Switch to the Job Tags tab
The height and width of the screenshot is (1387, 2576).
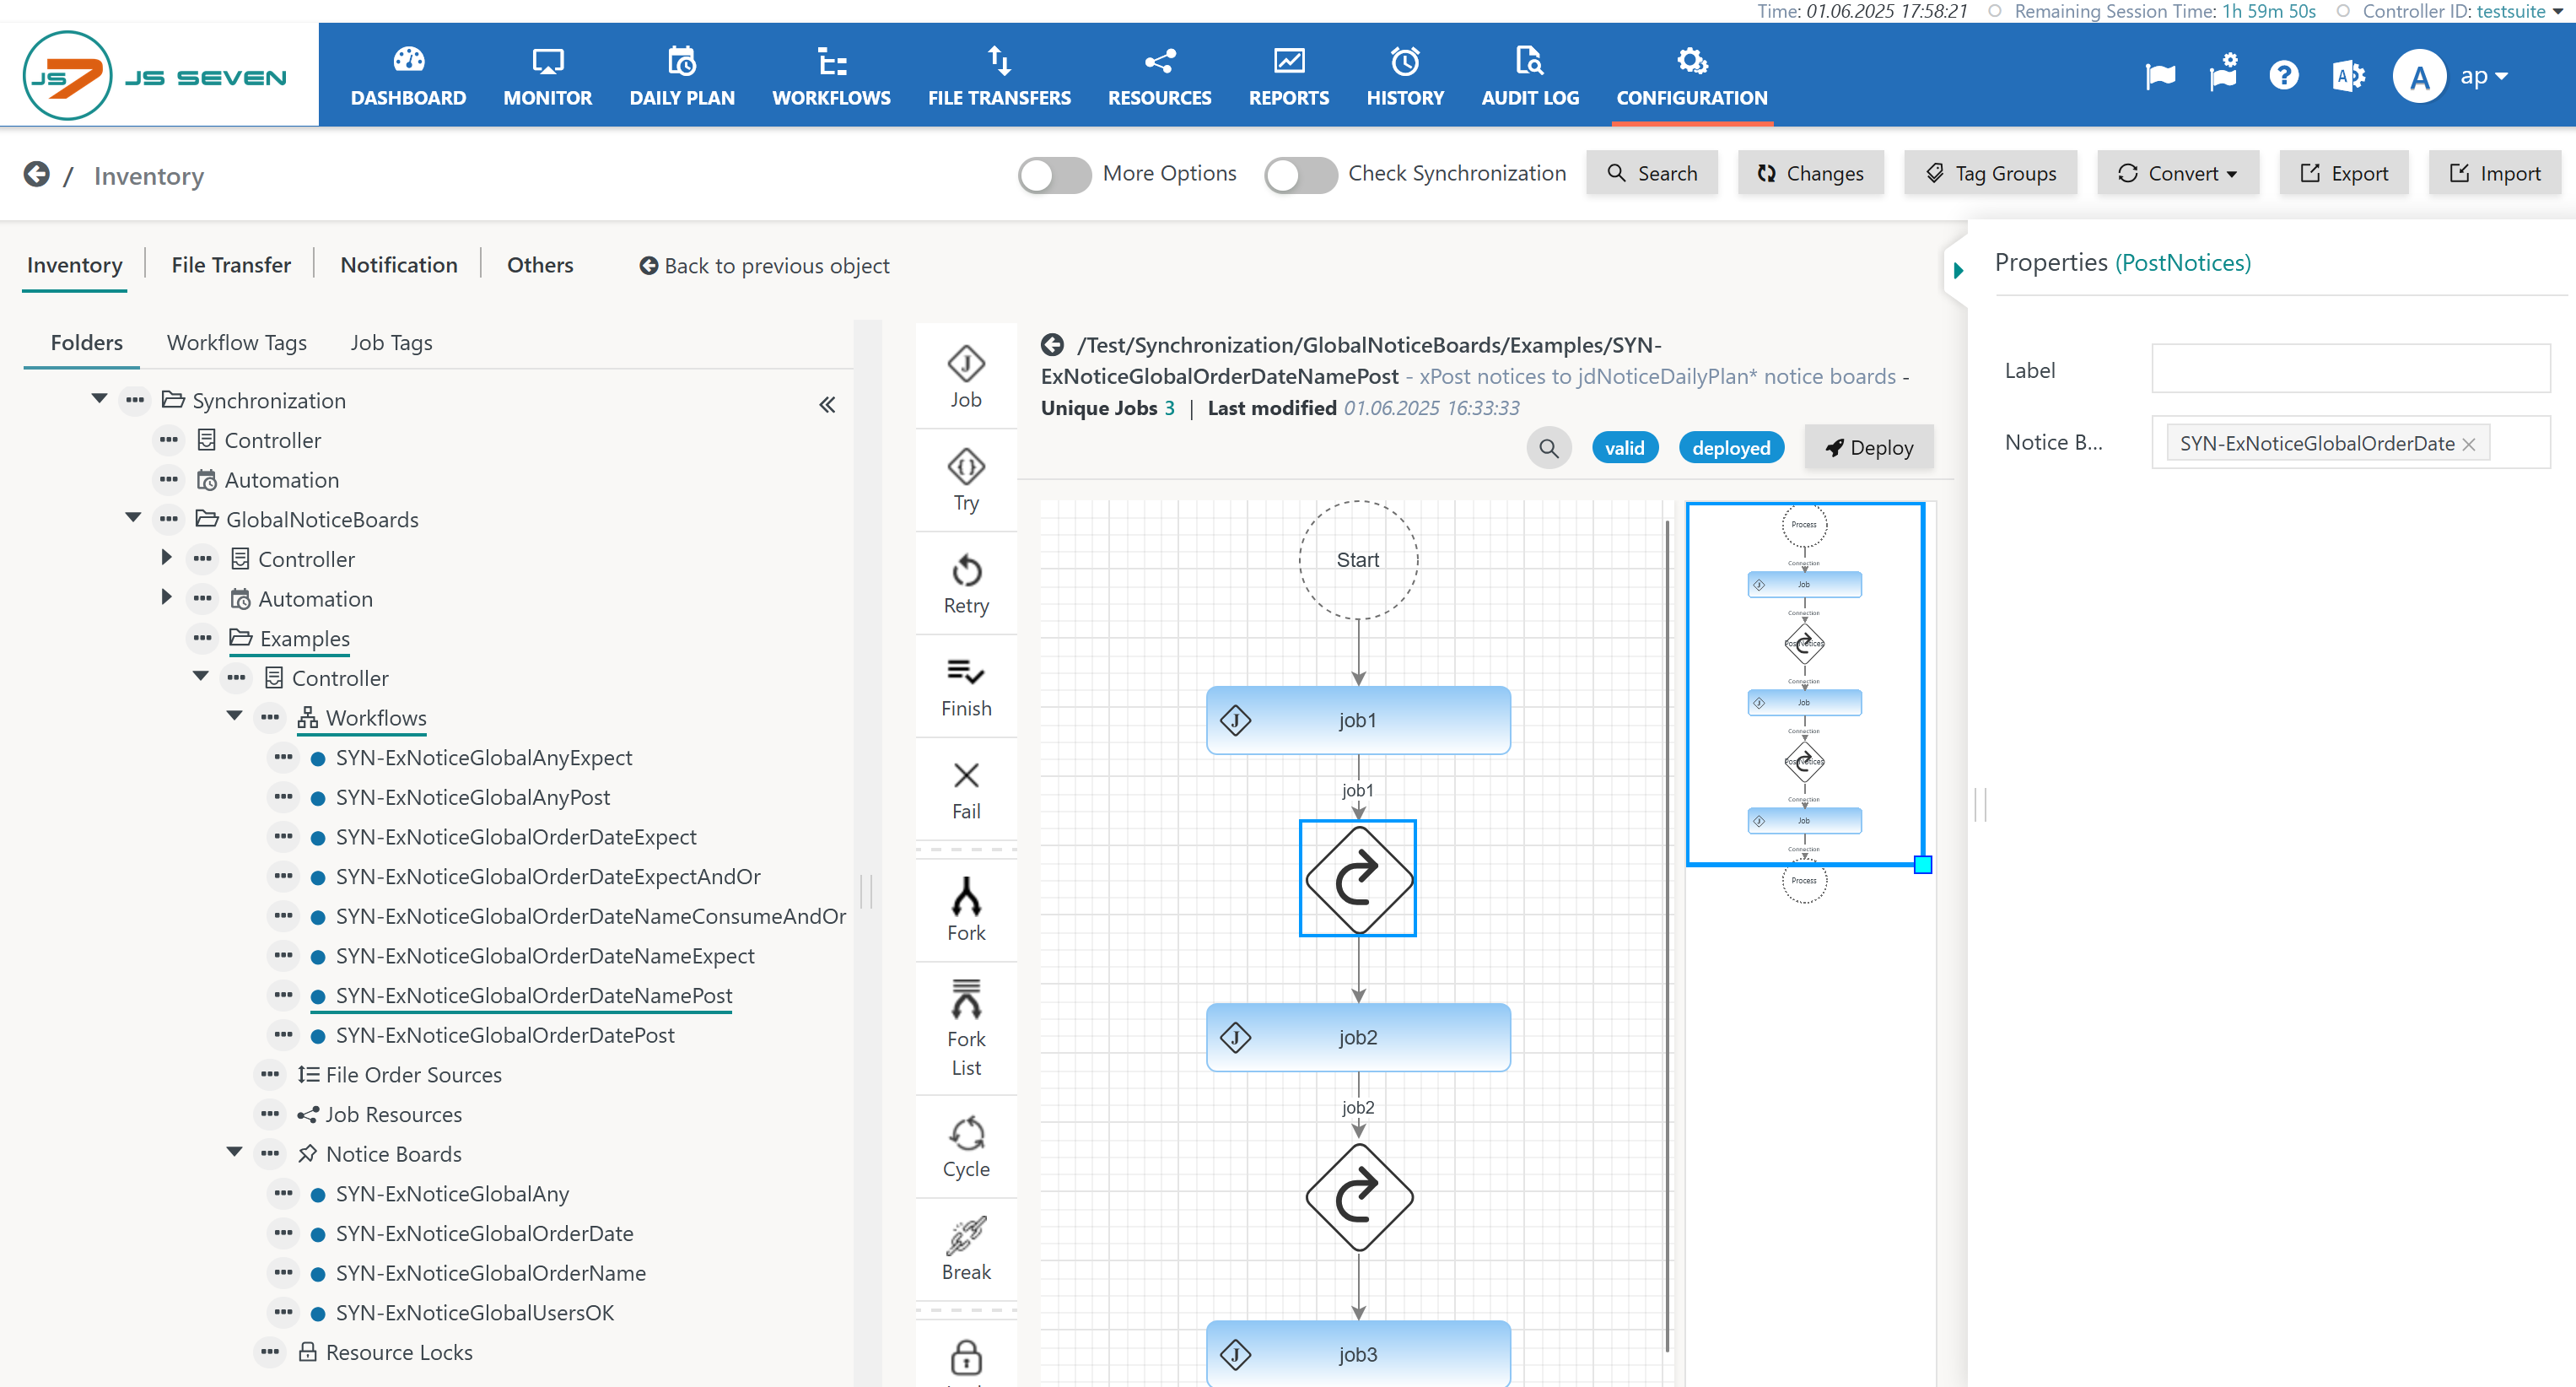click(391, 343)
